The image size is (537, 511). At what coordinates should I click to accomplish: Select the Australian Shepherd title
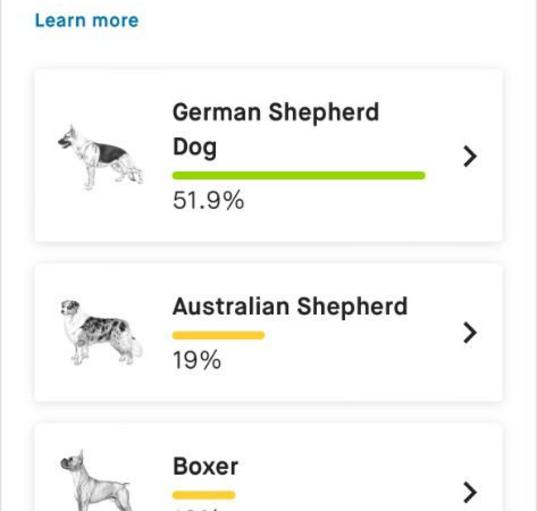(290, 307)
